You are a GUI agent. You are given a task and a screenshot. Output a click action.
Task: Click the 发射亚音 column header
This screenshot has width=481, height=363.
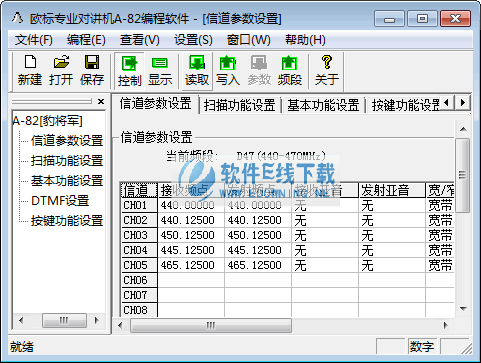392,190
